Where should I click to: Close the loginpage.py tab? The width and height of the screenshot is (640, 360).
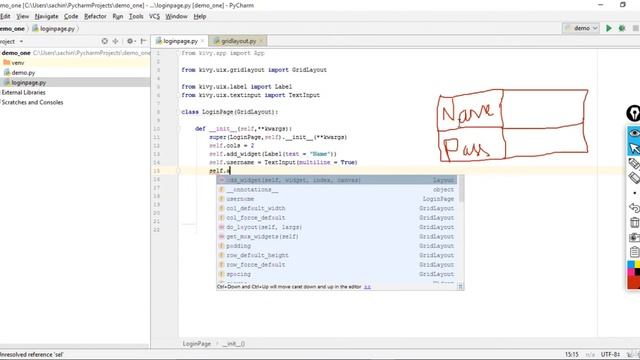[202, 41]
